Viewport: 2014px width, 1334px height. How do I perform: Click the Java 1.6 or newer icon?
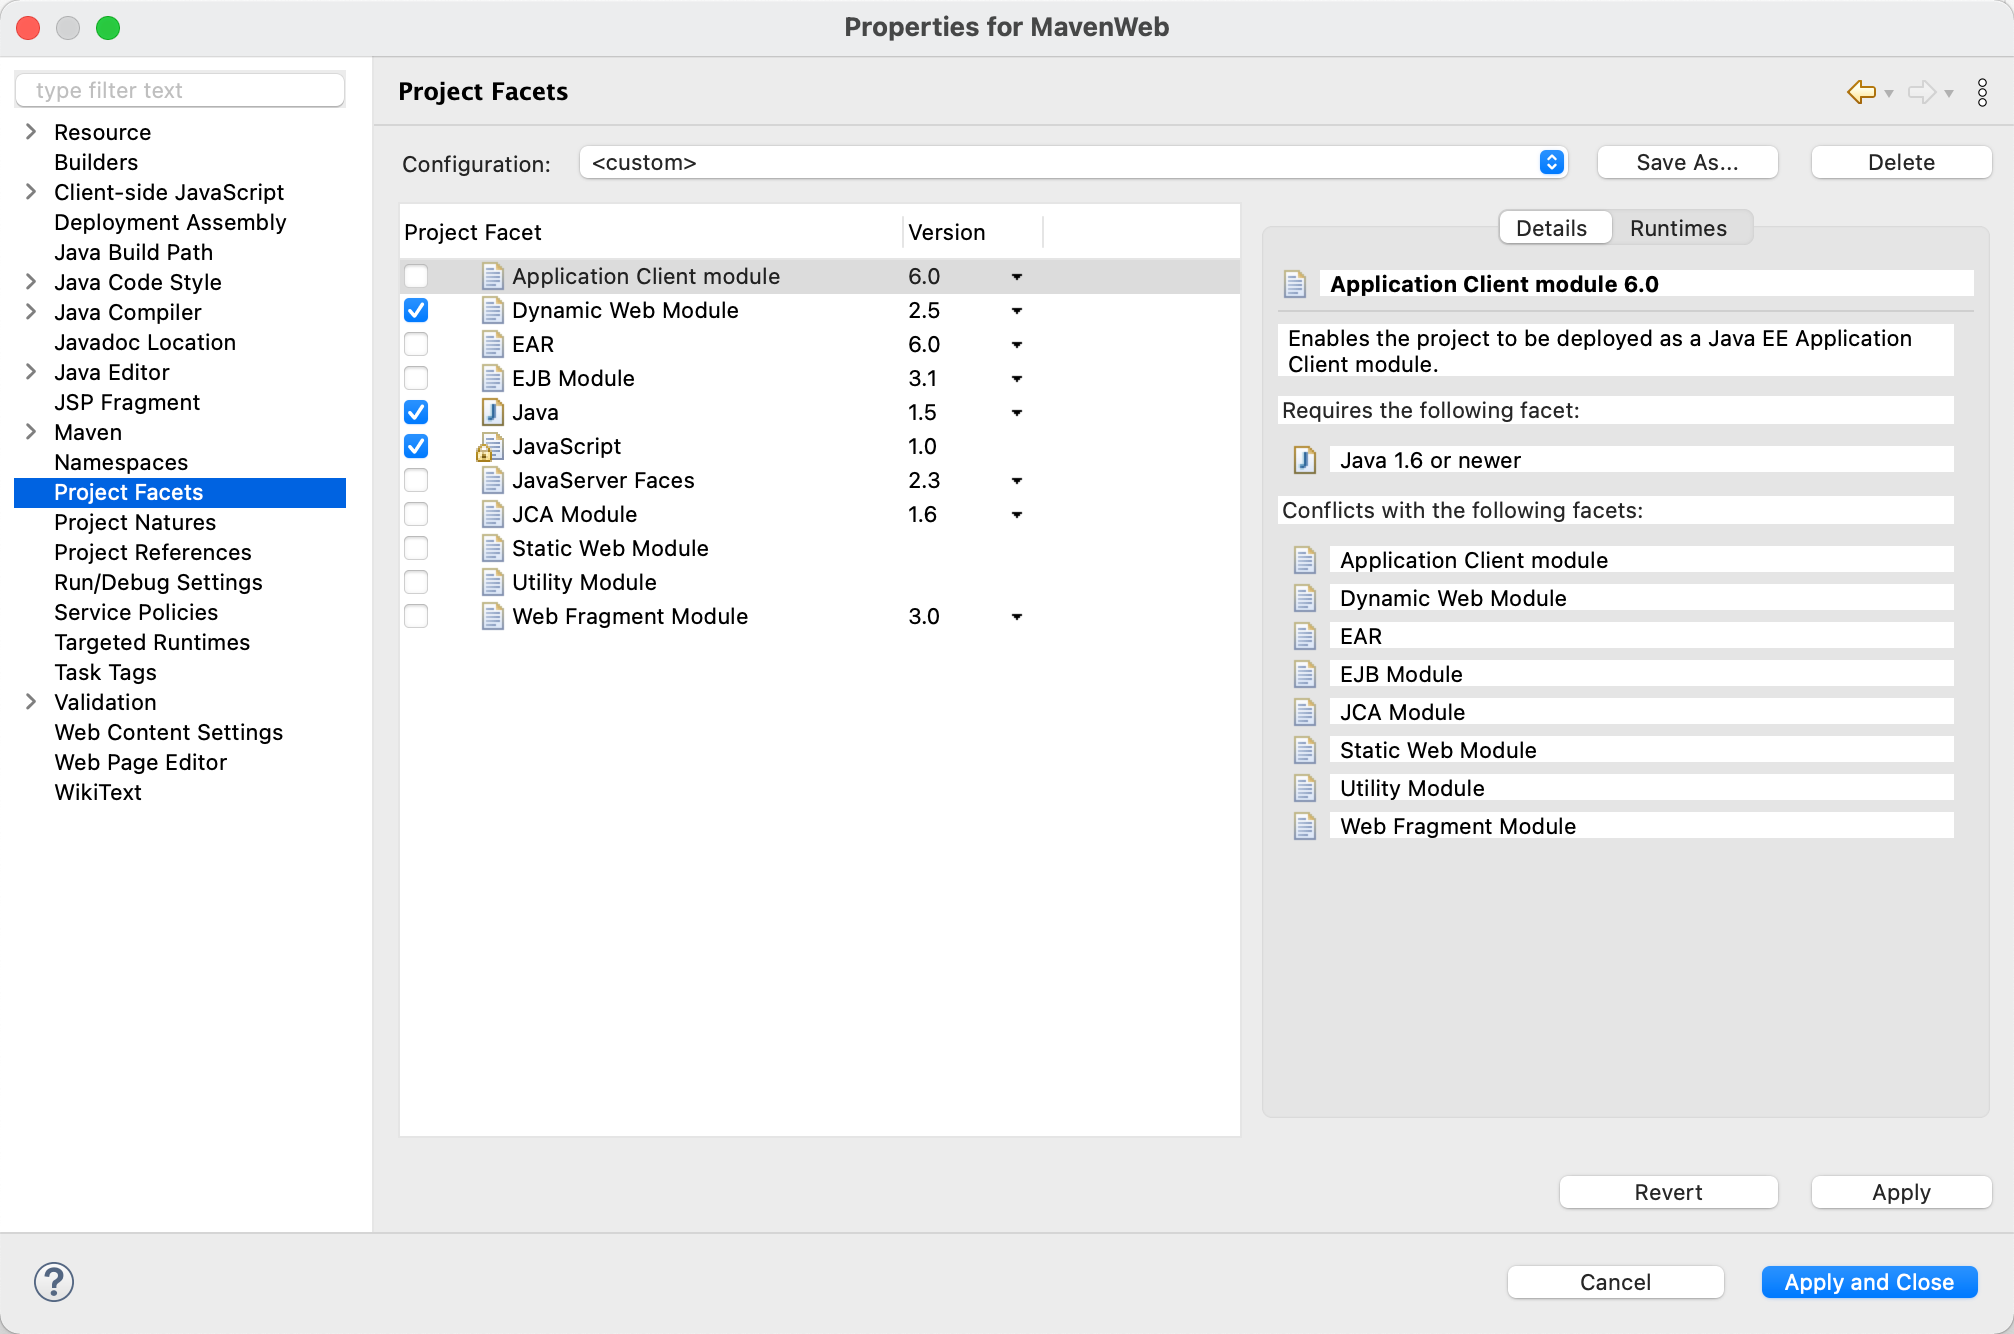1304,460
